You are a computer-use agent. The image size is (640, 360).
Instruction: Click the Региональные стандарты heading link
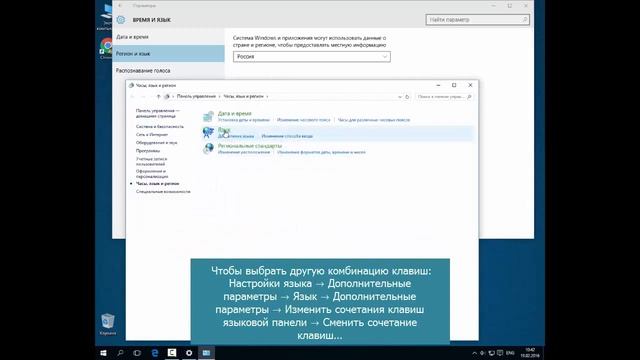(x=250, y=146)
